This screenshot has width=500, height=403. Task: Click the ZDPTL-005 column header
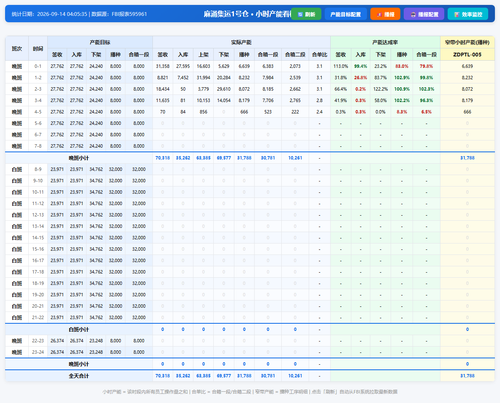(467, 54)
